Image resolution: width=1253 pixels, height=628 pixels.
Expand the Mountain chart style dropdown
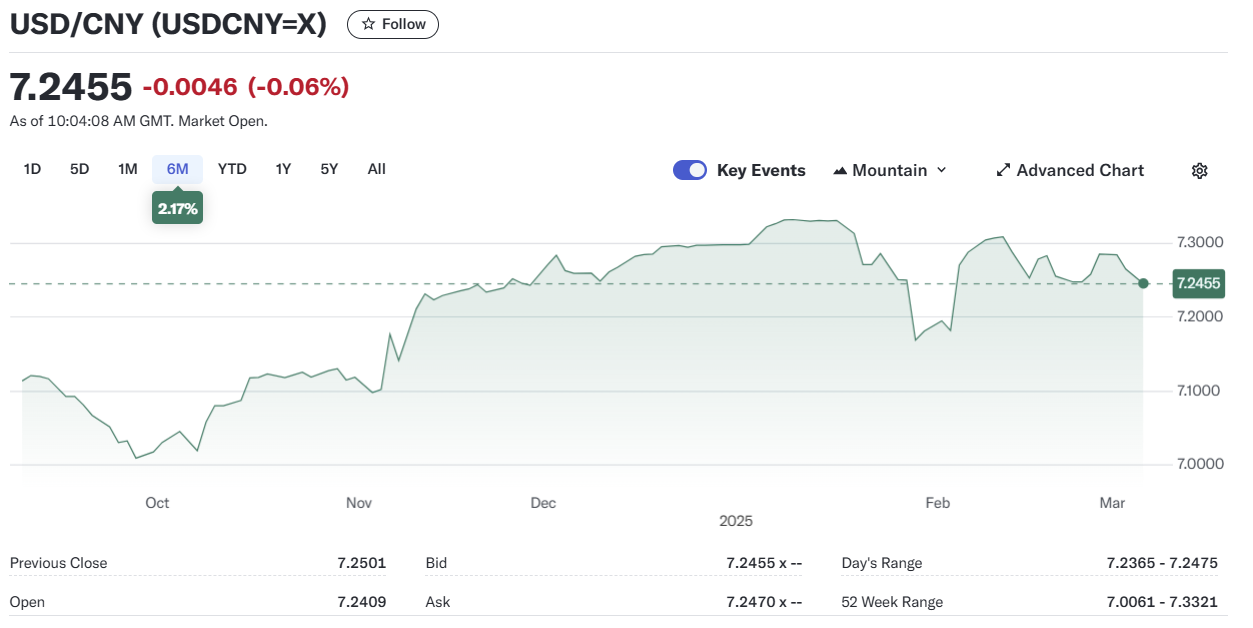889,171
